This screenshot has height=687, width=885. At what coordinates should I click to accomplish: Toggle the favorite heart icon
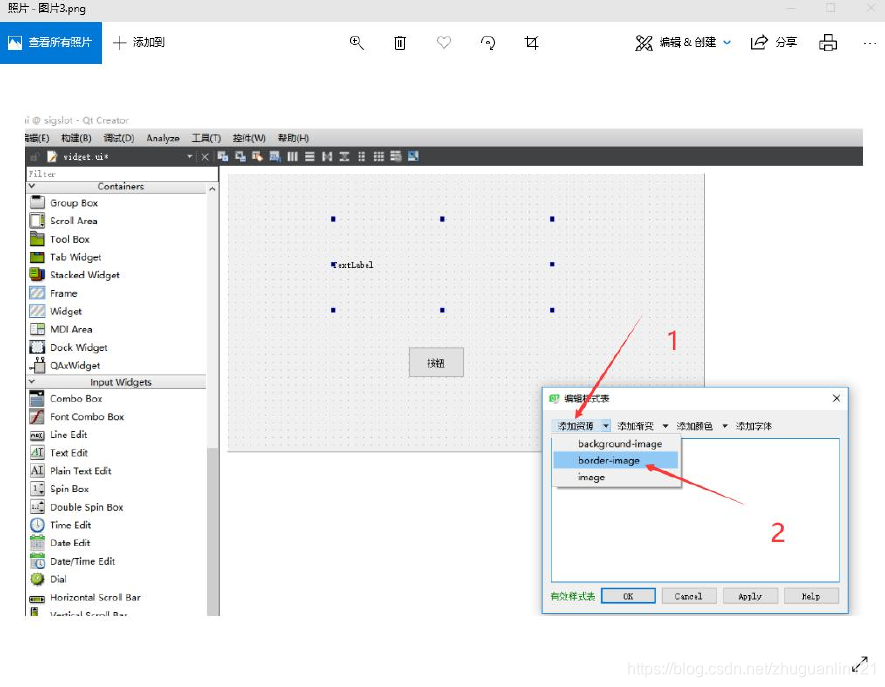pyautogui.click(x=444, y=42)
